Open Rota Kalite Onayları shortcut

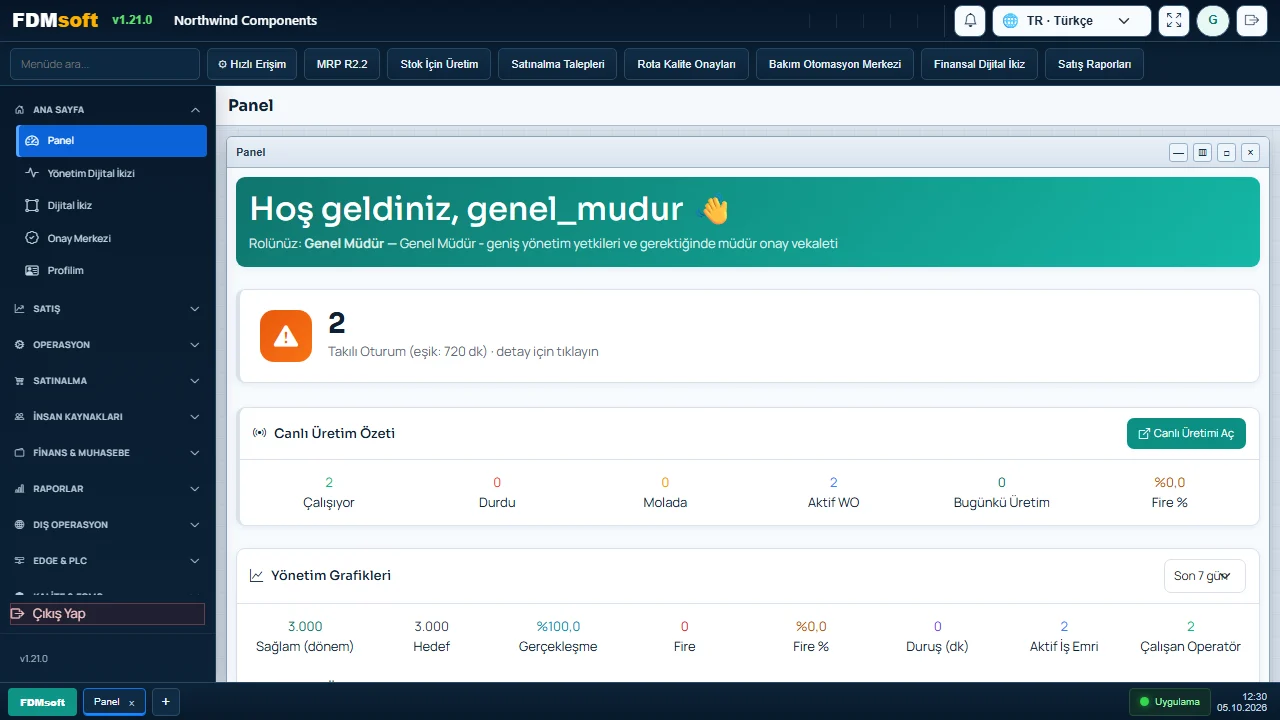click(x=687, y=64)
